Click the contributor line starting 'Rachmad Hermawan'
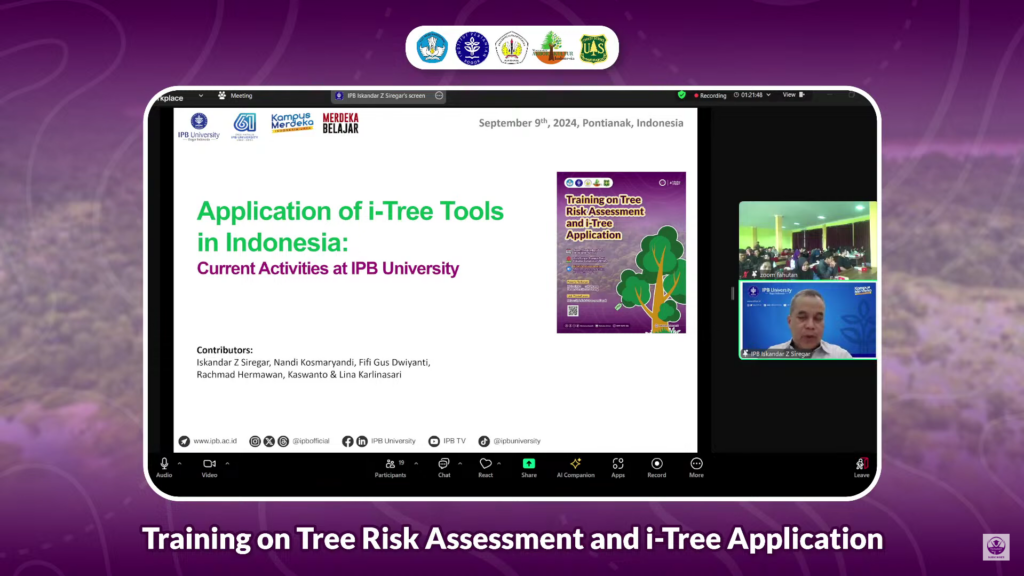The height and width of the screenshot is (576, 1024). tap(299, 375)
